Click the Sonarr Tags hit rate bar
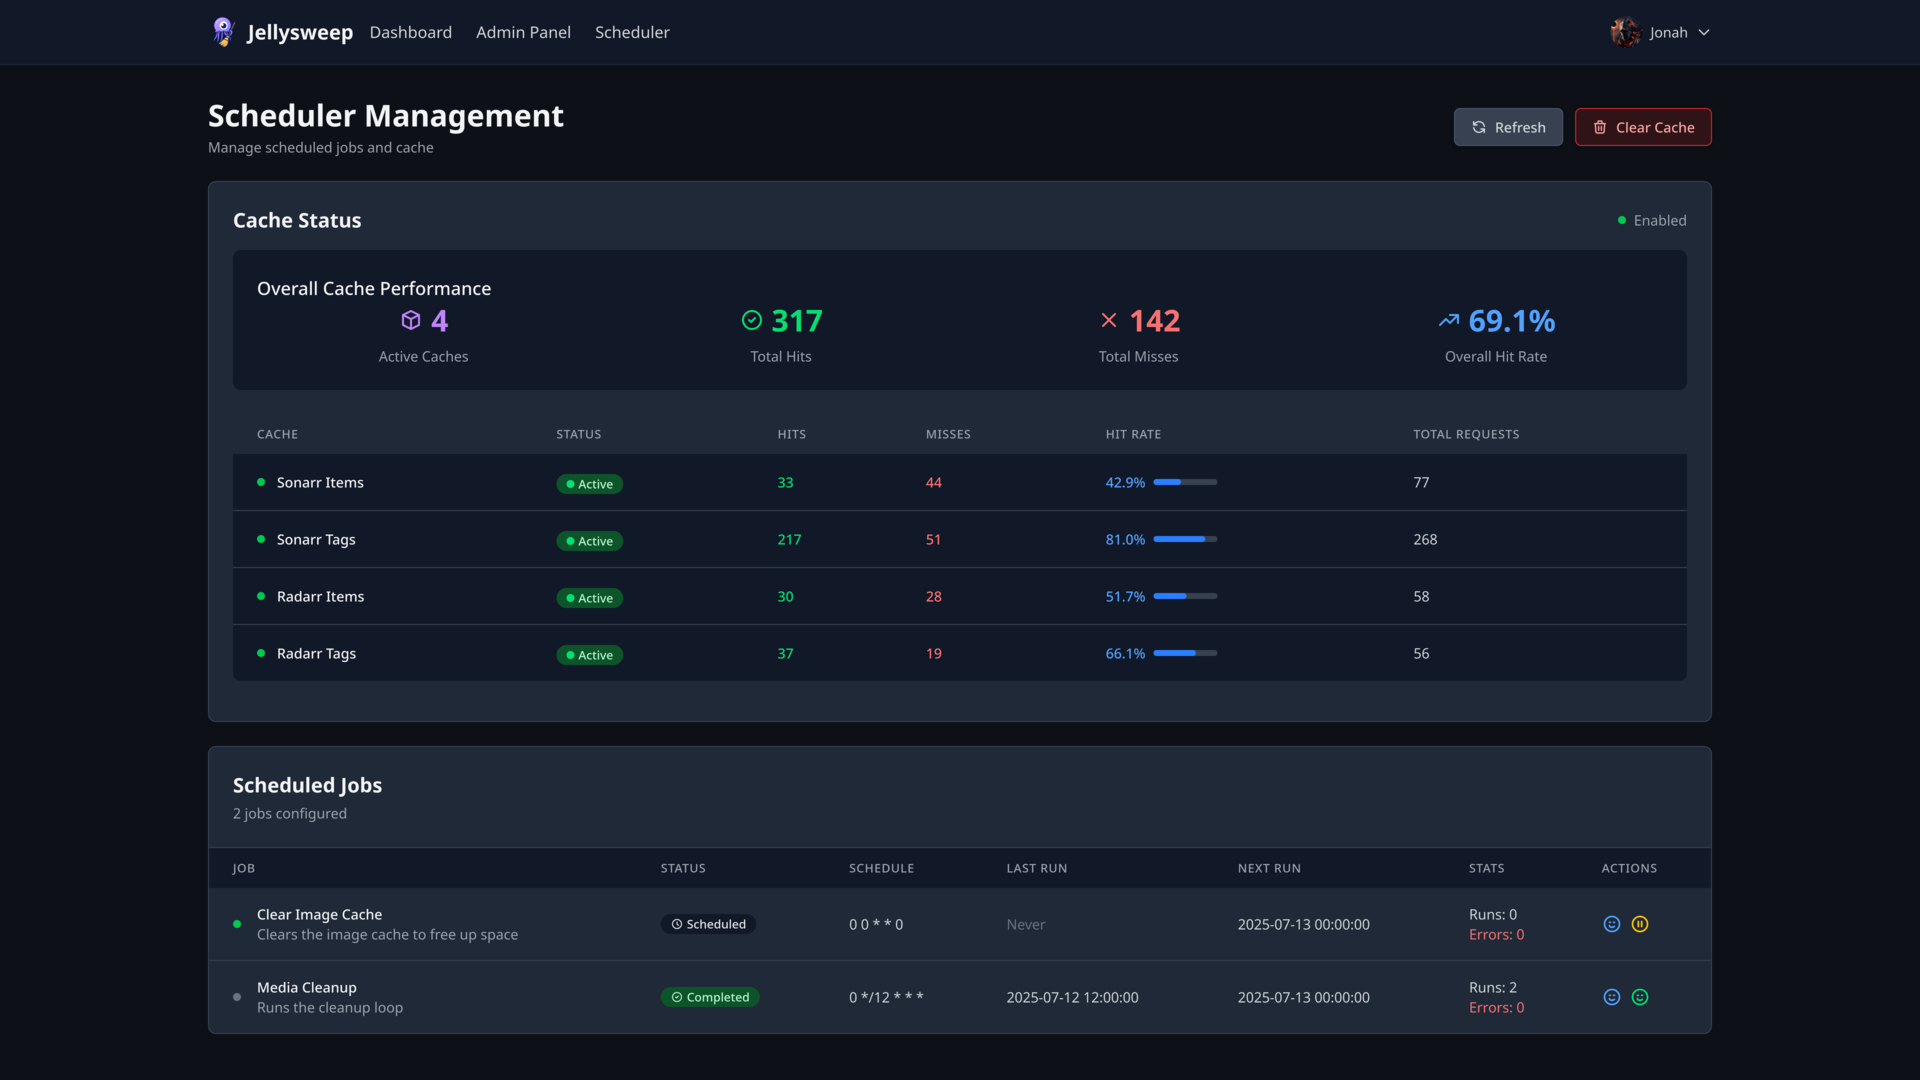Viewport: 1920px width, 1080px height. [x=1185, y=539]
